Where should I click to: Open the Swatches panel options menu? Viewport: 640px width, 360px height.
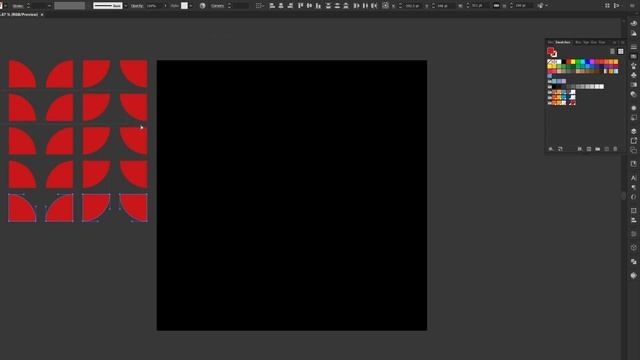(622, 42)
